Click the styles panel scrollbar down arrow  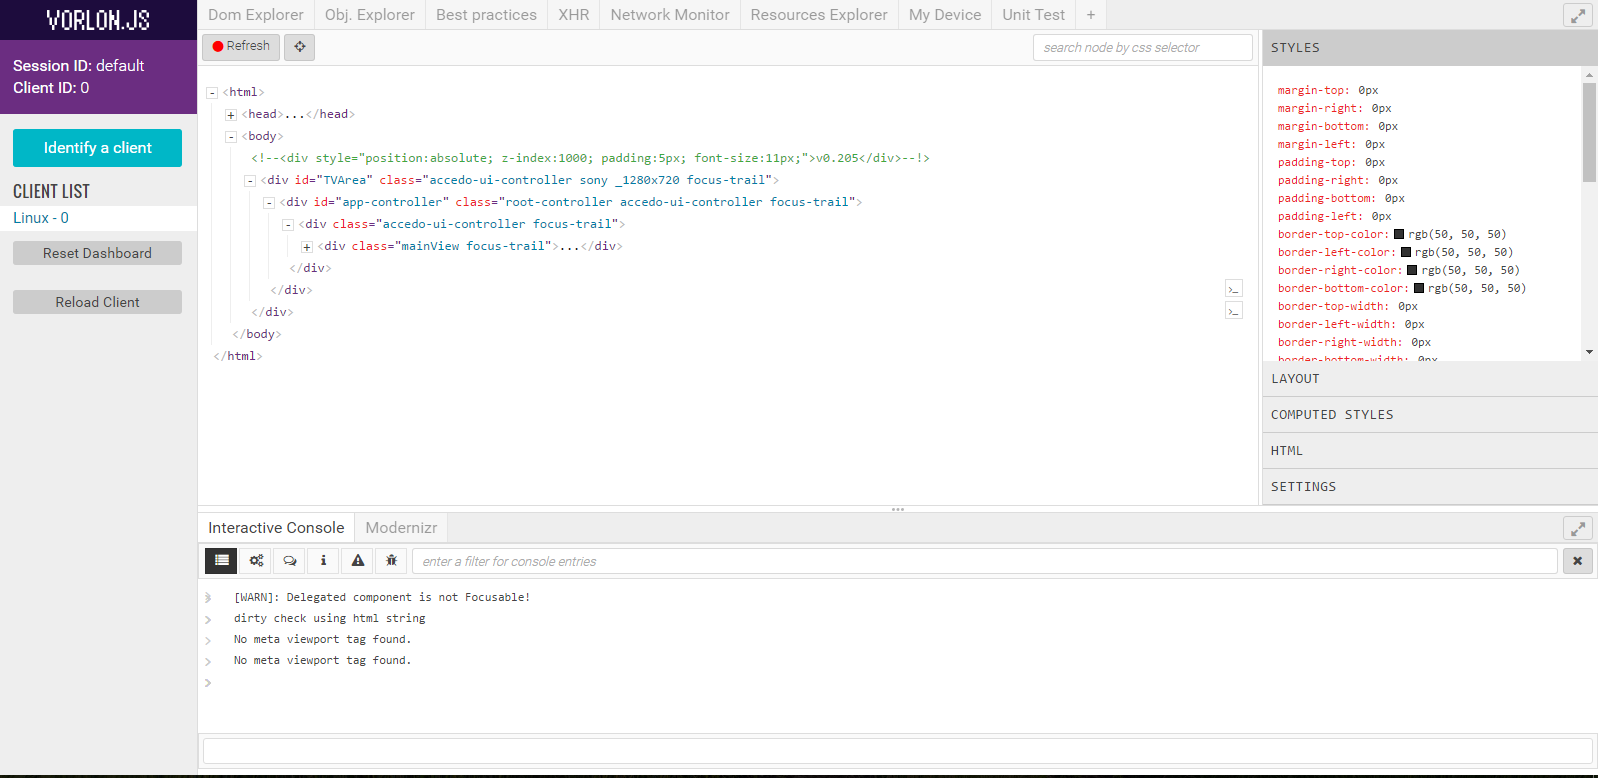tap(1590, 352)
